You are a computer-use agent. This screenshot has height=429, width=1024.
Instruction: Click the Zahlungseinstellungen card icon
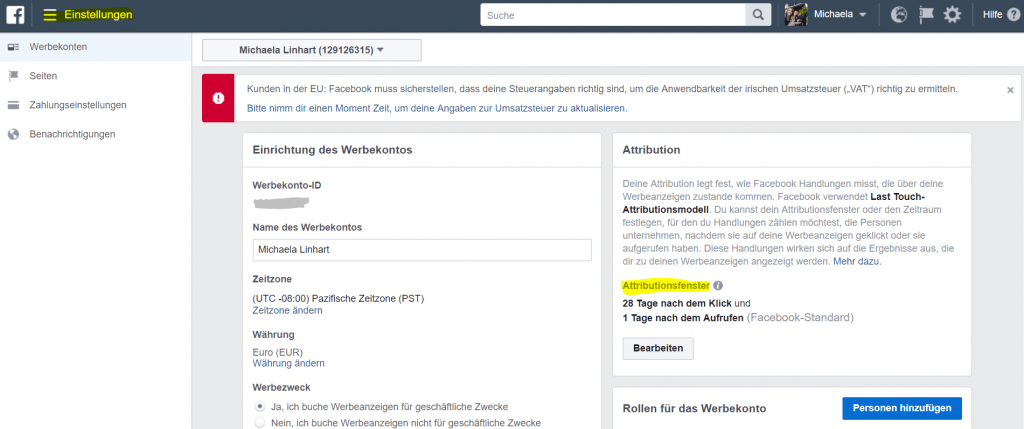coord(12,105)
